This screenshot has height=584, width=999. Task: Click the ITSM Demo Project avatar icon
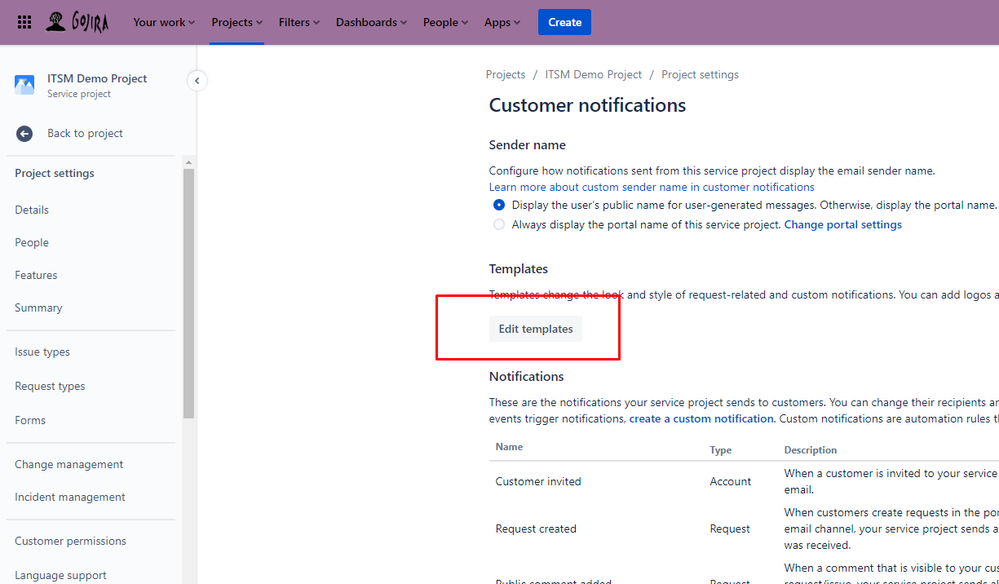(24, 85)
